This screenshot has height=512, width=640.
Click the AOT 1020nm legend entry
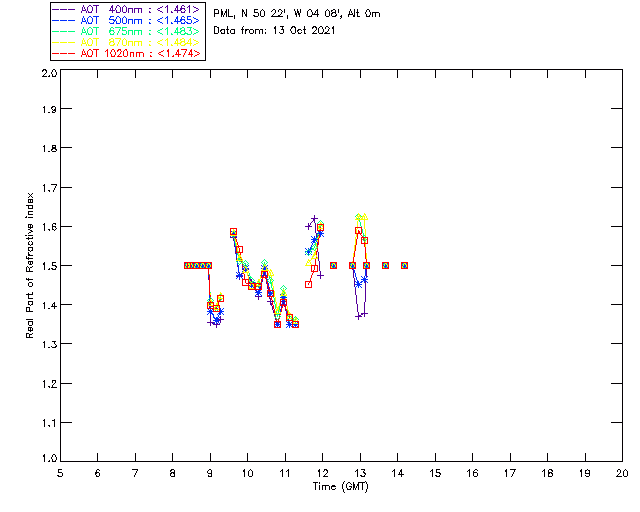click(x=126, y=53)
